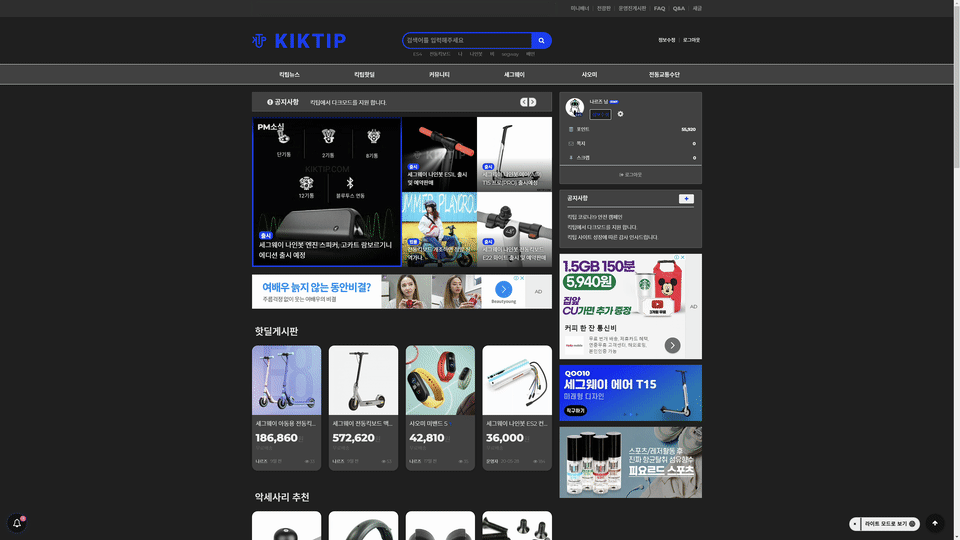Open the T15 Pro scooter article
This screenshot has width=960, height=540.
coord(514,154)
